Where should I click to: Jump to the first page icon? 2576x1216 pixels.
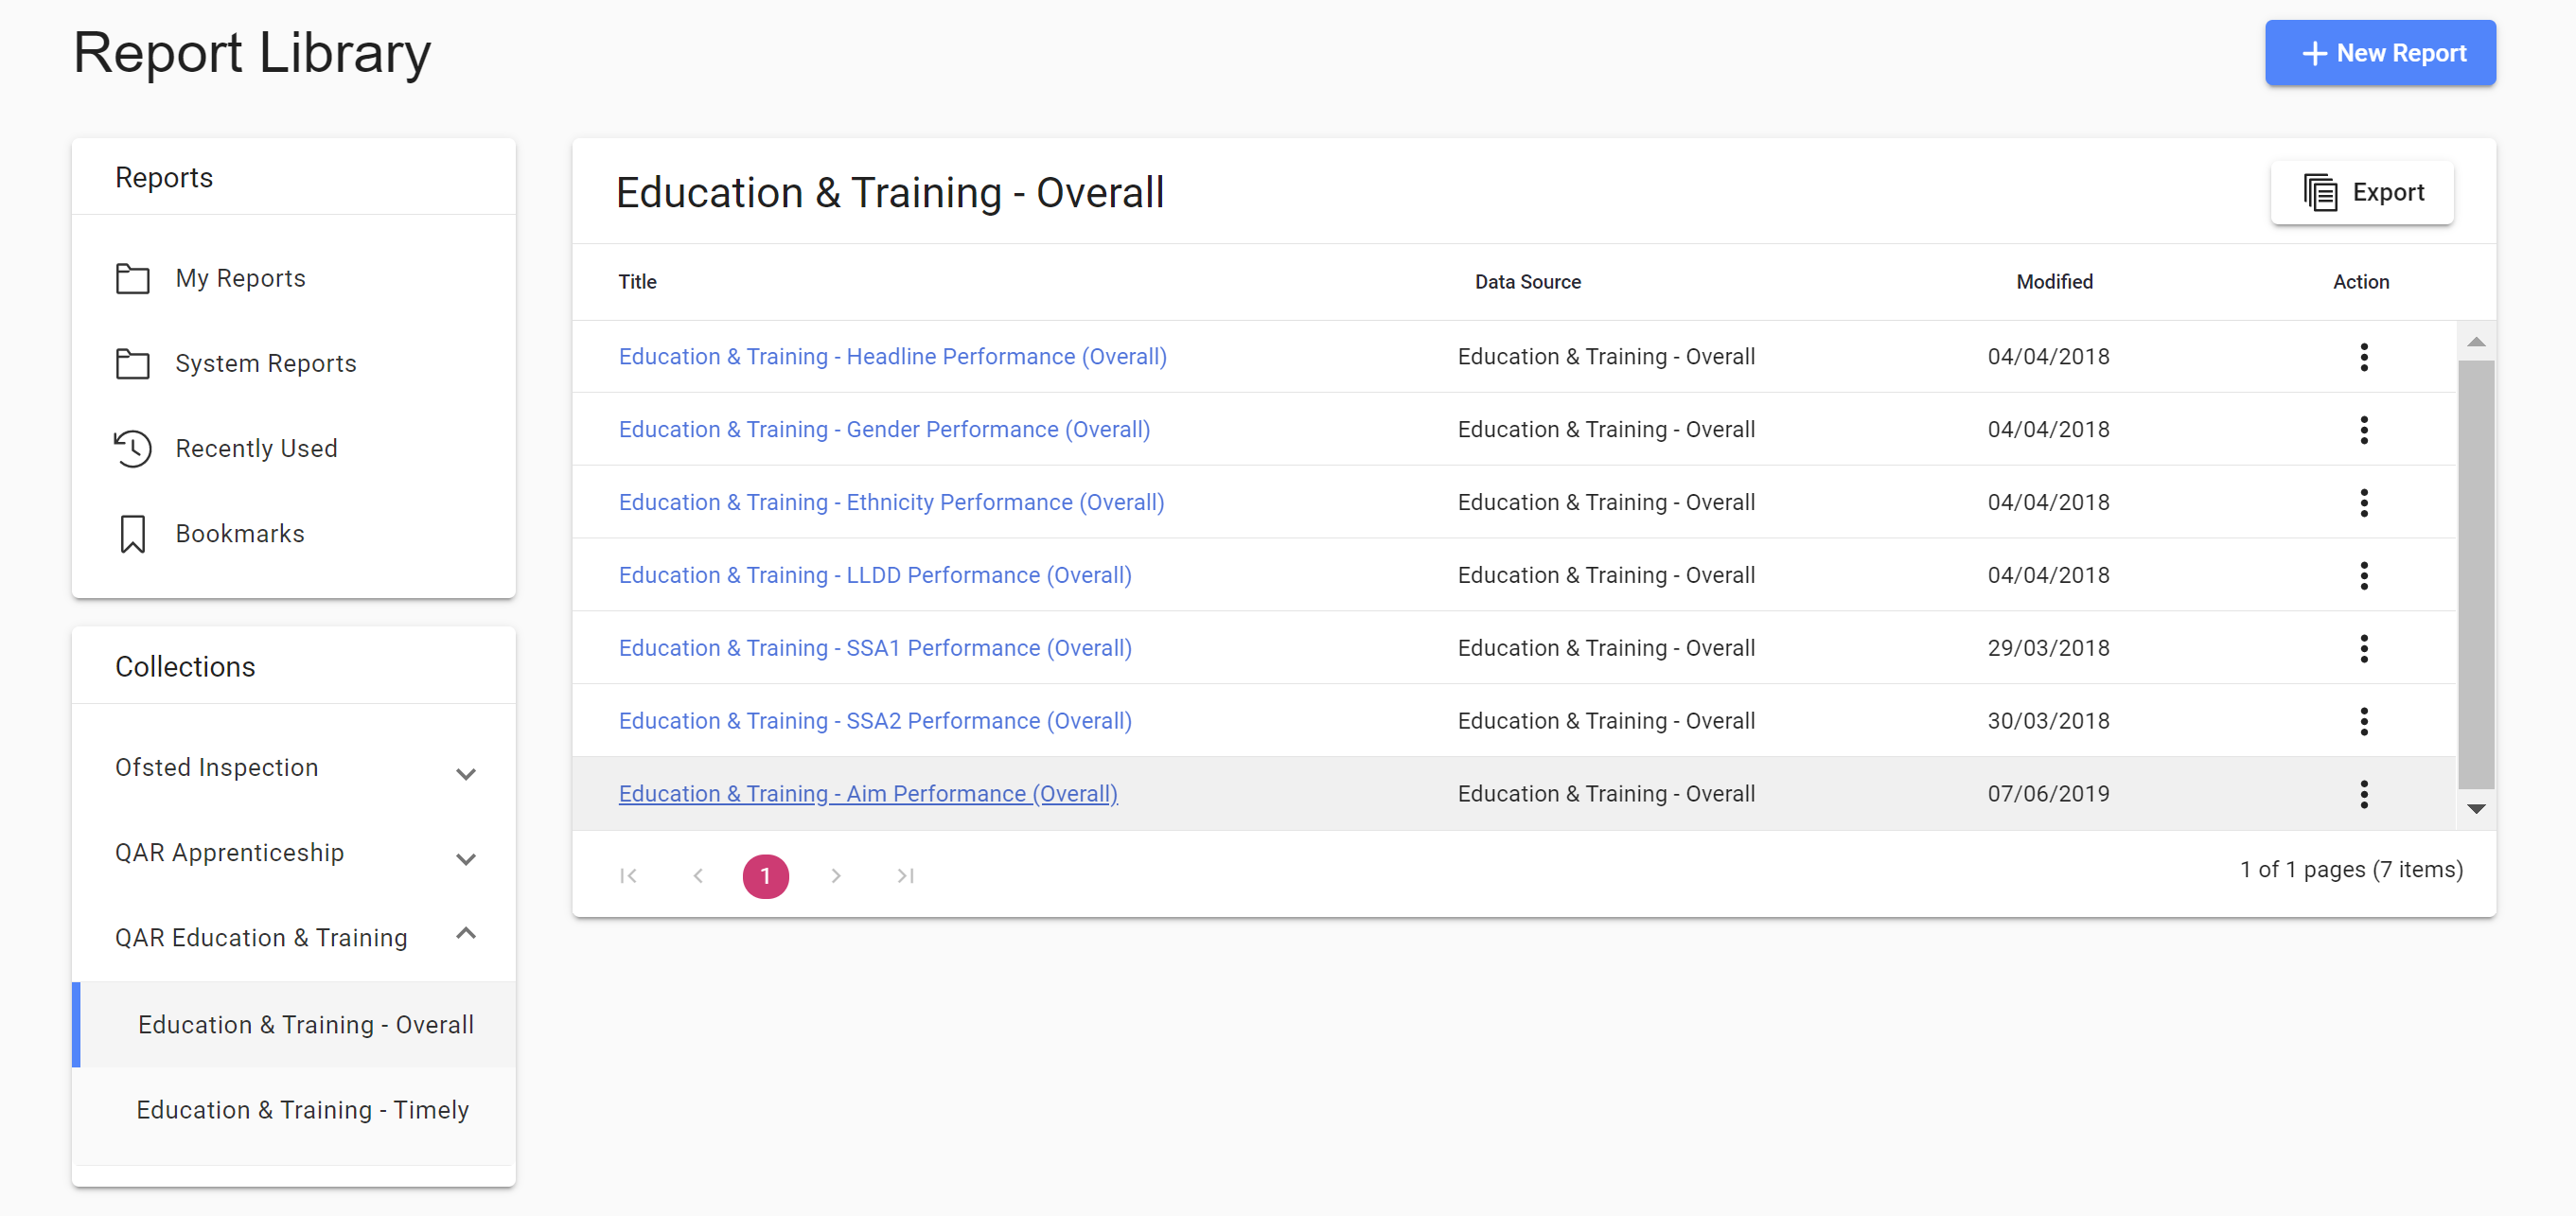pos(628,876)
